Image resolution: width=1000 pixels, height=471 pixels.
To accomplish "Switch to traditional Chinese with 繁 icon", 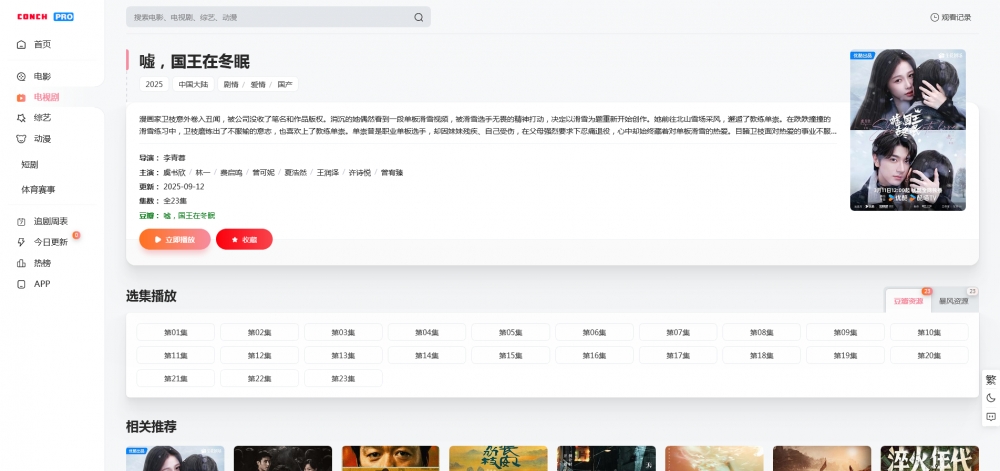I will click(x=990, y=380).
